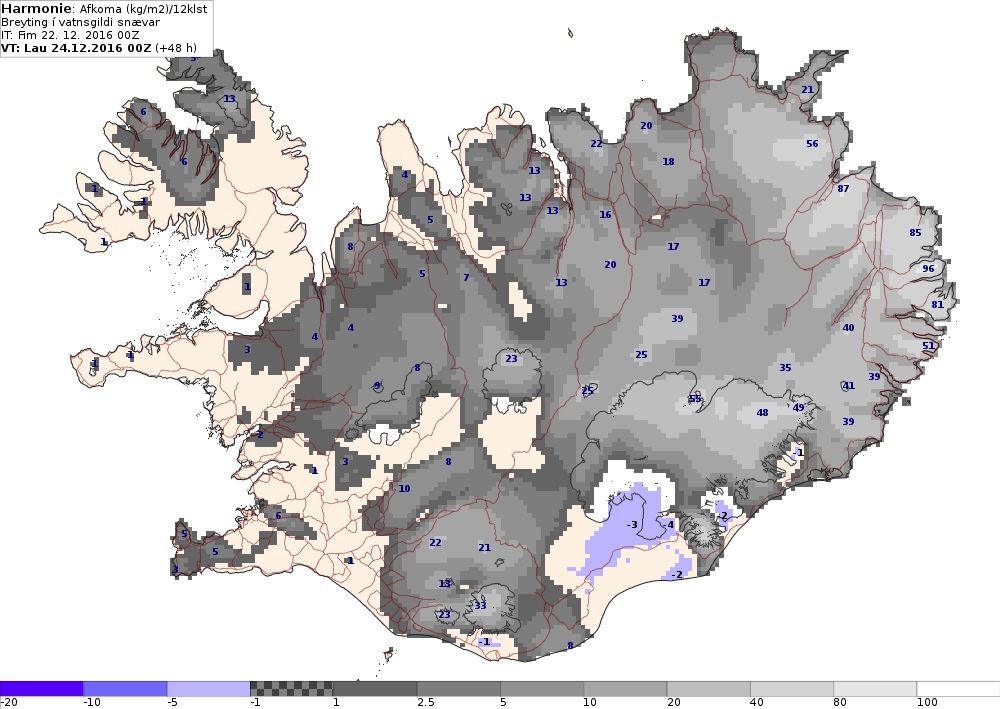Click the map value '33' in the south
Viewport: 1000px width, 709px height.
click(x=480, y=605)
